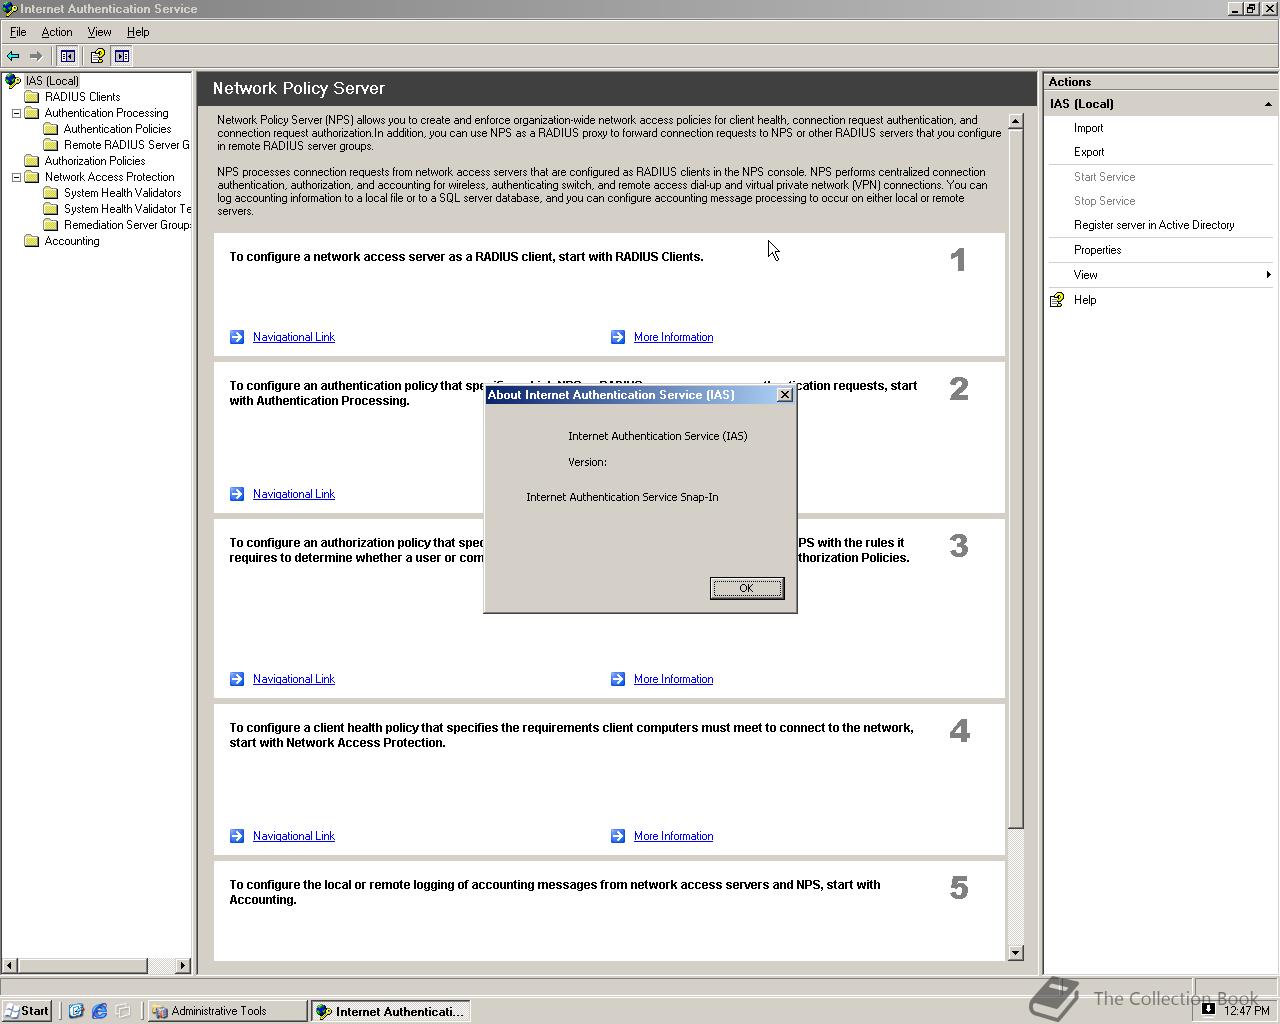Click Internet Explorer quick launch icon in taskbar
This screenshot has width=1280, height=1024.
[x=99, y=1011]
